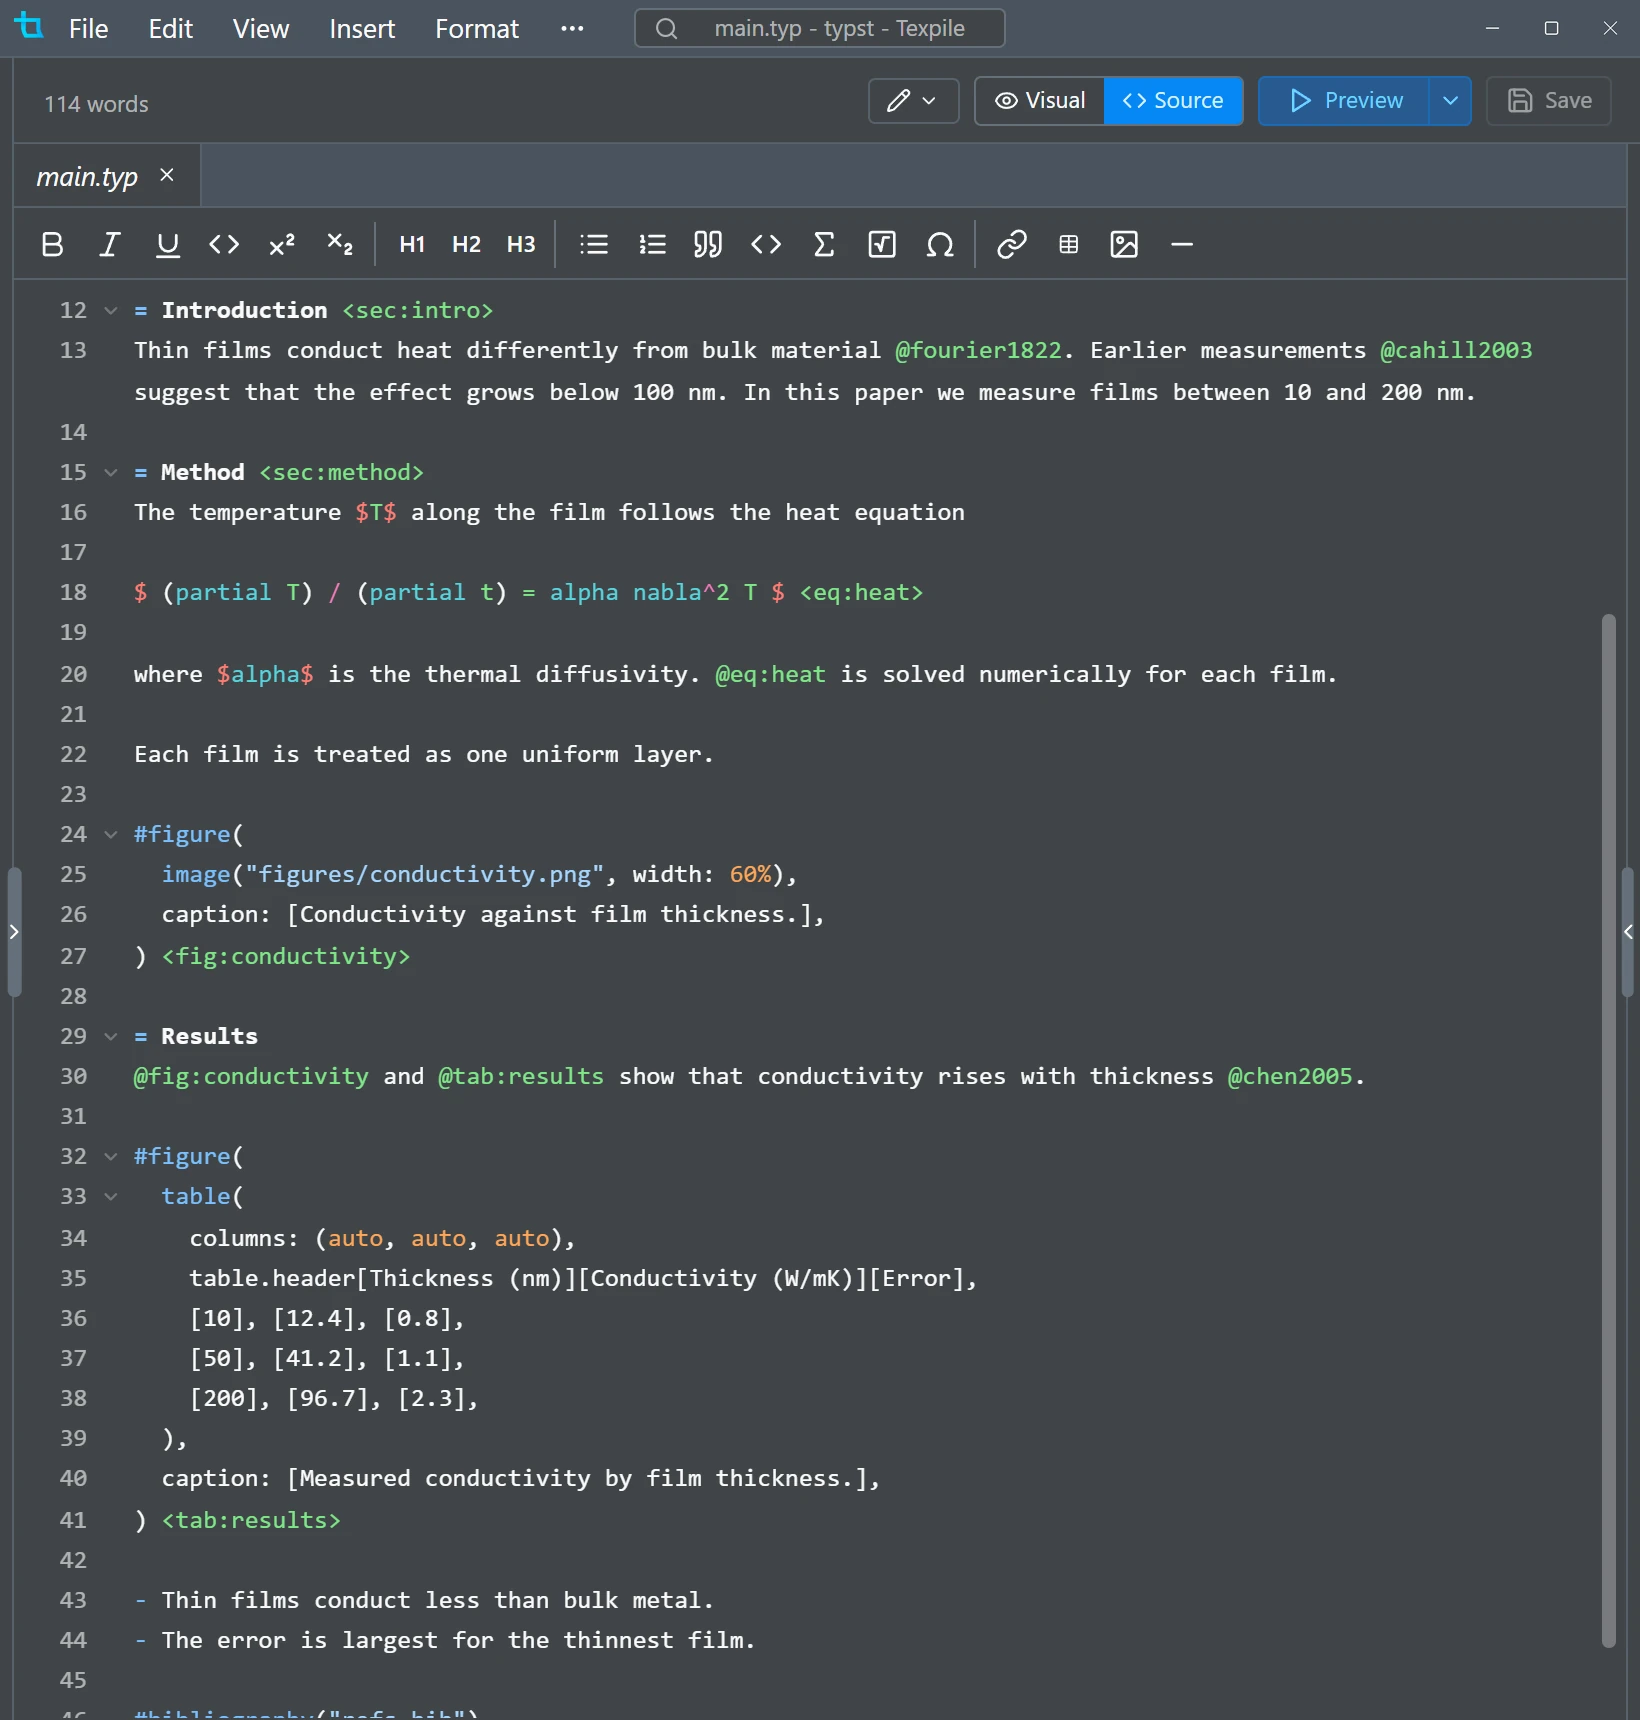The height and width of the screenshot is (1720, 1640).
Task: Collapse the Introduction section at line 12
Action: [x=111, y=311]
